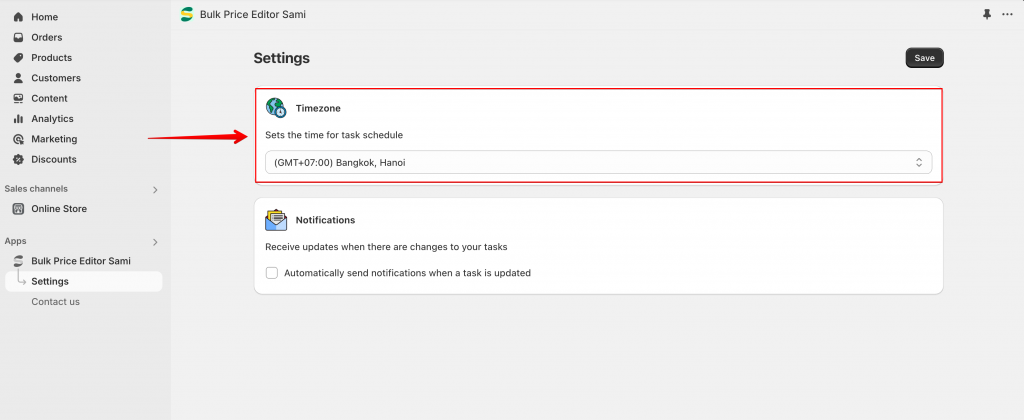Open the timezone dropdown Bangkok, Hanoi
The height and width of the screenshot is (420, 1024).
point(598,163)
